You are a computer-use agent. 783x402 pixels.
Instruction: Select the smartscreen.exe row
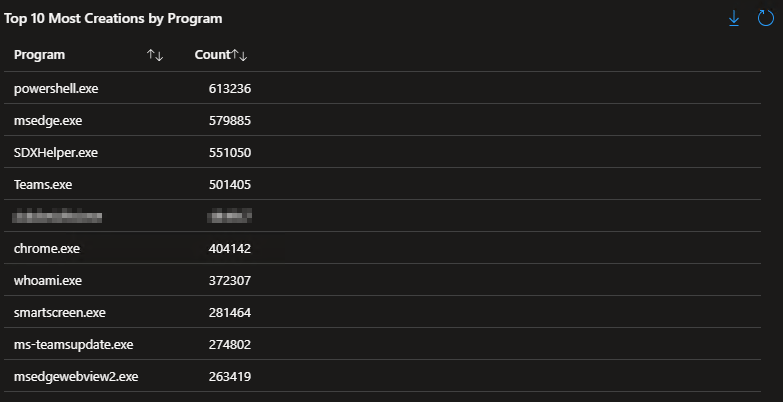point(60,312)
